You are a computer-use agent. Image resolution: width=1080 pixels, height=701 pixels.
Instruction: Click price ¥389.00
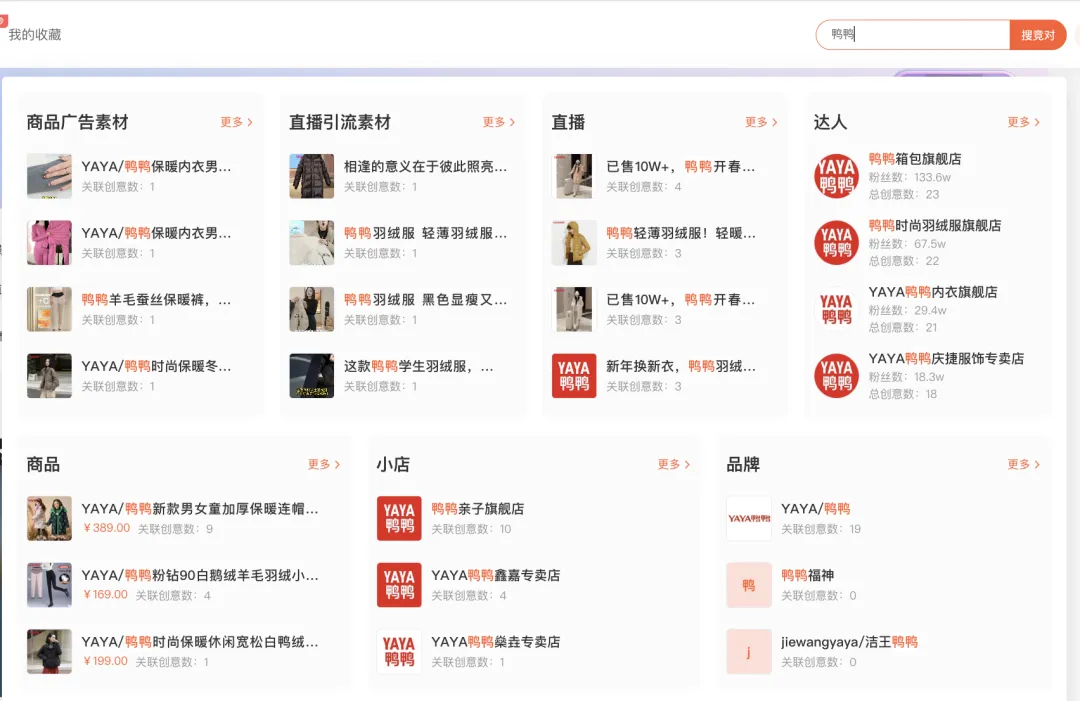(x=106, y=528)
